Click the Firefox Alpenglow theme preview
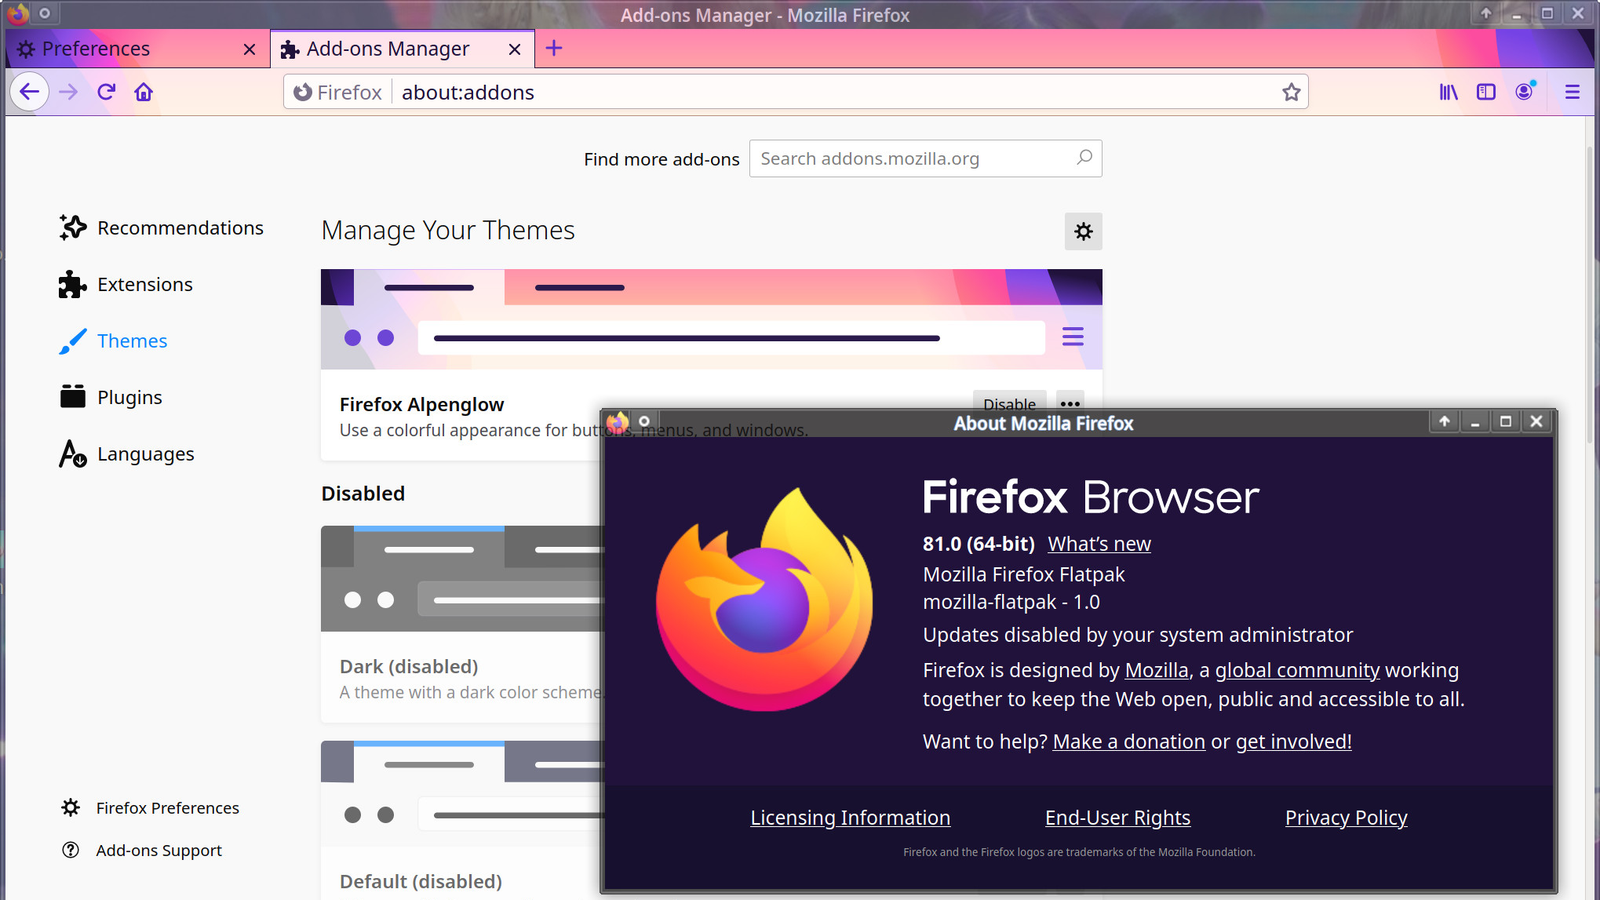 coord(711,319)
